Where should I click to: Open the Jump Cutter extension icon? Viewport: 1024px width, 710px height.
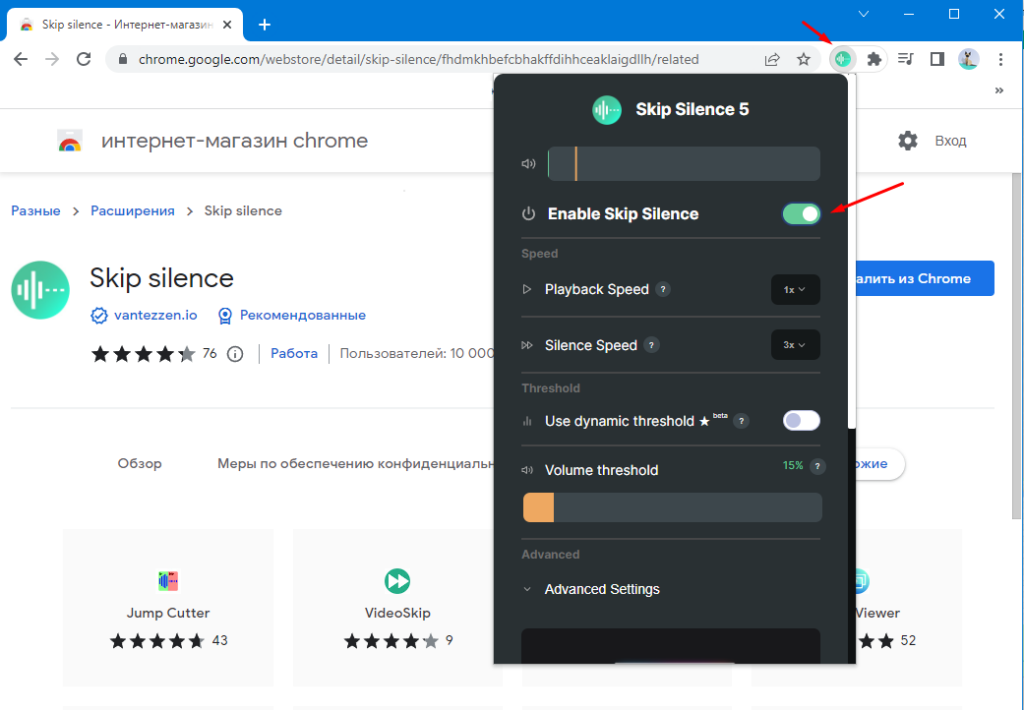(x=168, y=580)
